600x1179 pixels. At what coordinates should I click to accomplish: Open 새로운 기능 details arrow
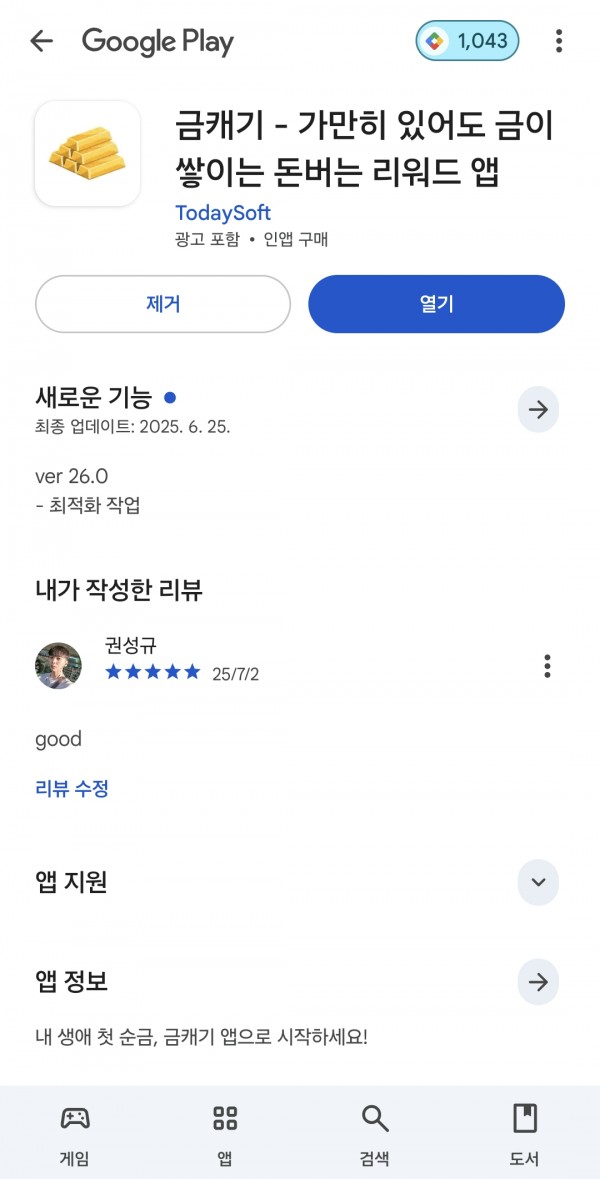[538, 410]
